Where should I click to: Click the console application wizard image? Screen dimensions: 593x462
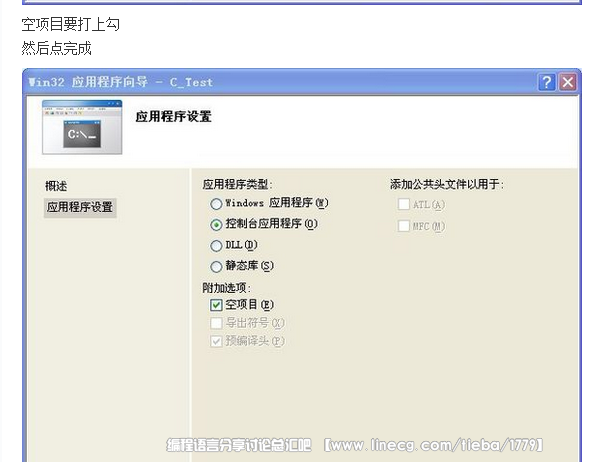[82, 127]
